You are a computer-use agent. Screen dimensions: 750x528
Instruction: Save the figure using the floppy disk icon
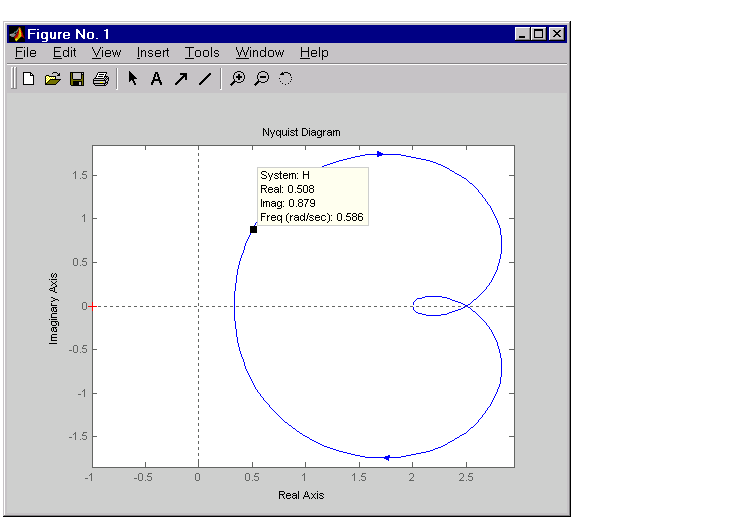coord(77,79)
